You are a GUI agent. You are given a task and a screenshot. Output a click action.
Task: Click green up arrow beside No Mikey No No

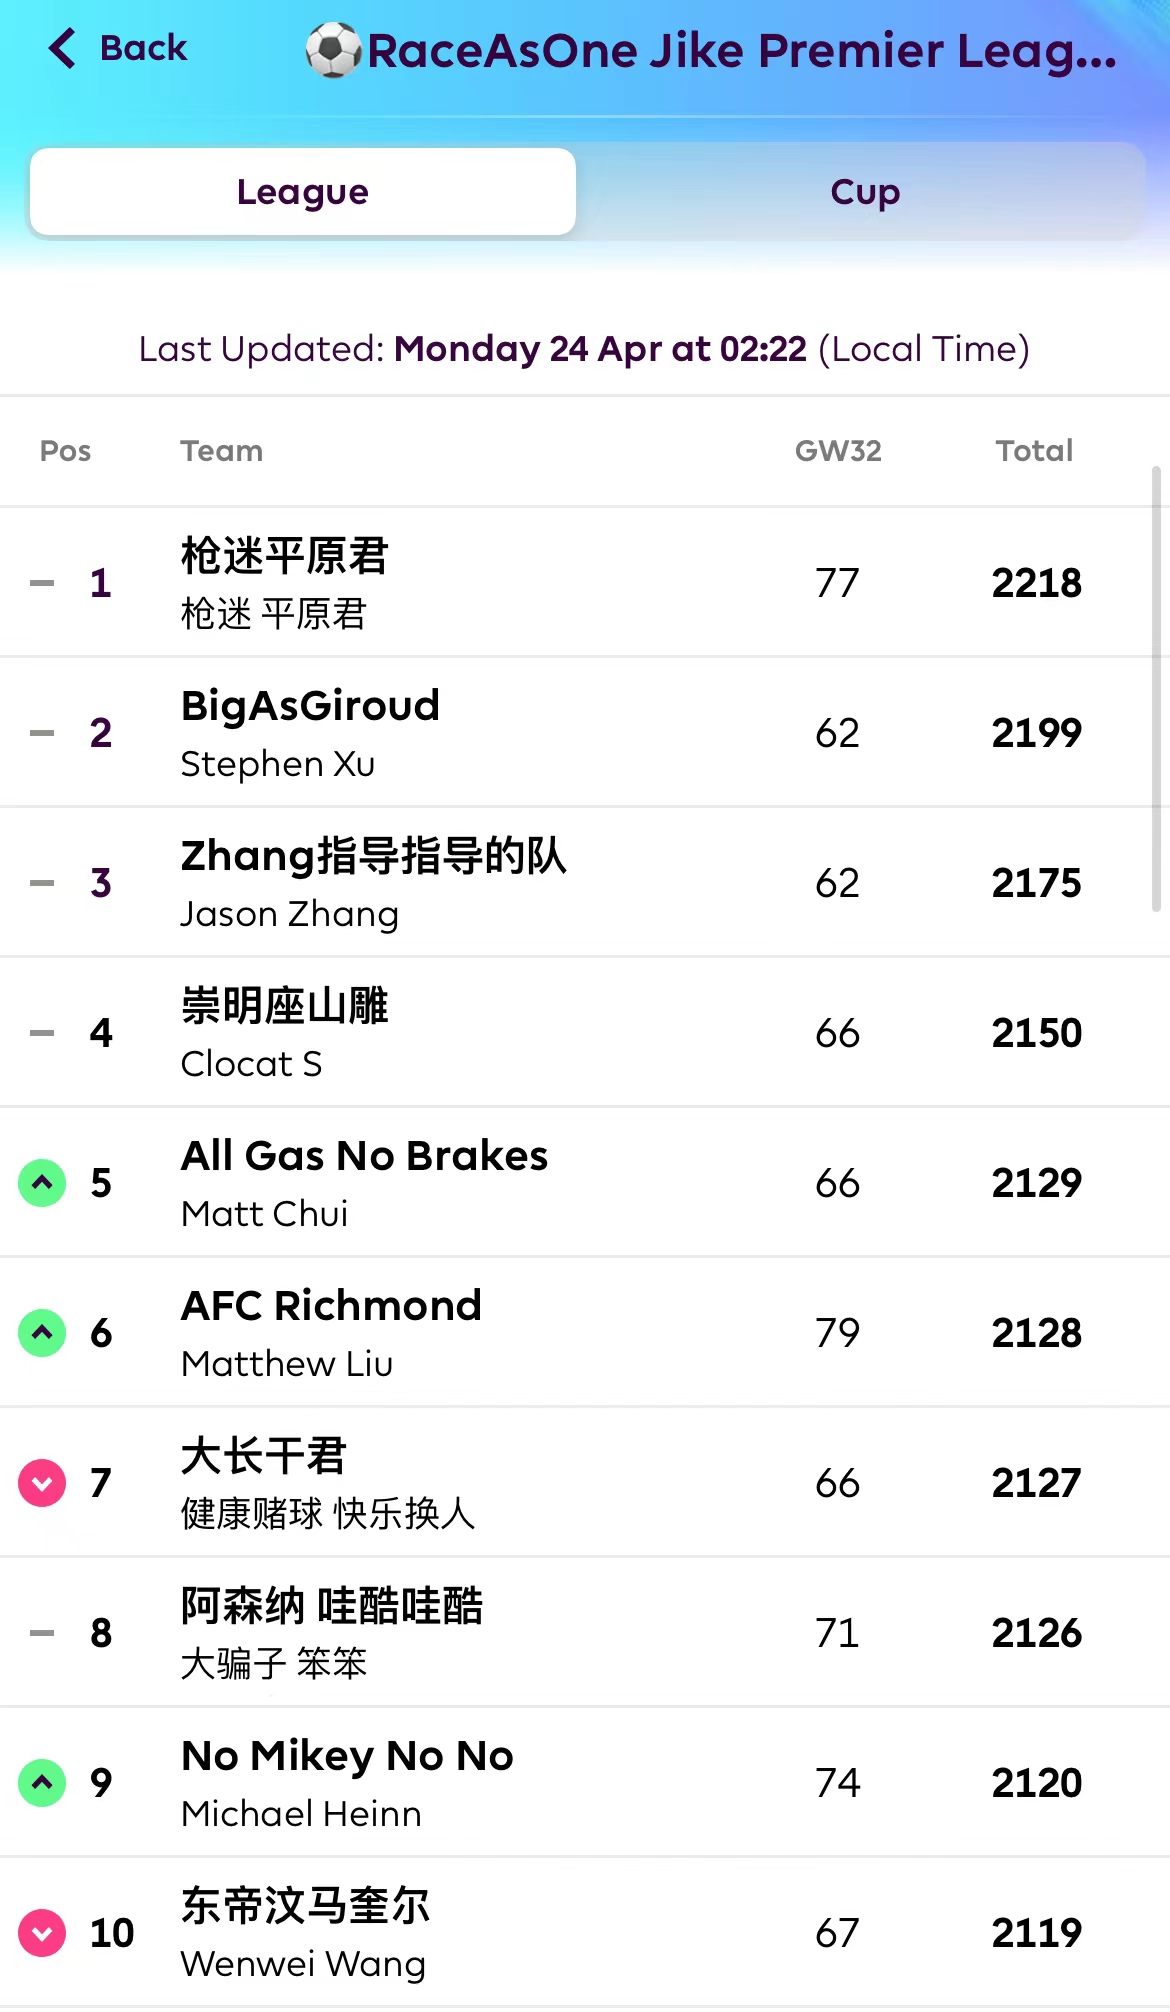pos(42,1783)
